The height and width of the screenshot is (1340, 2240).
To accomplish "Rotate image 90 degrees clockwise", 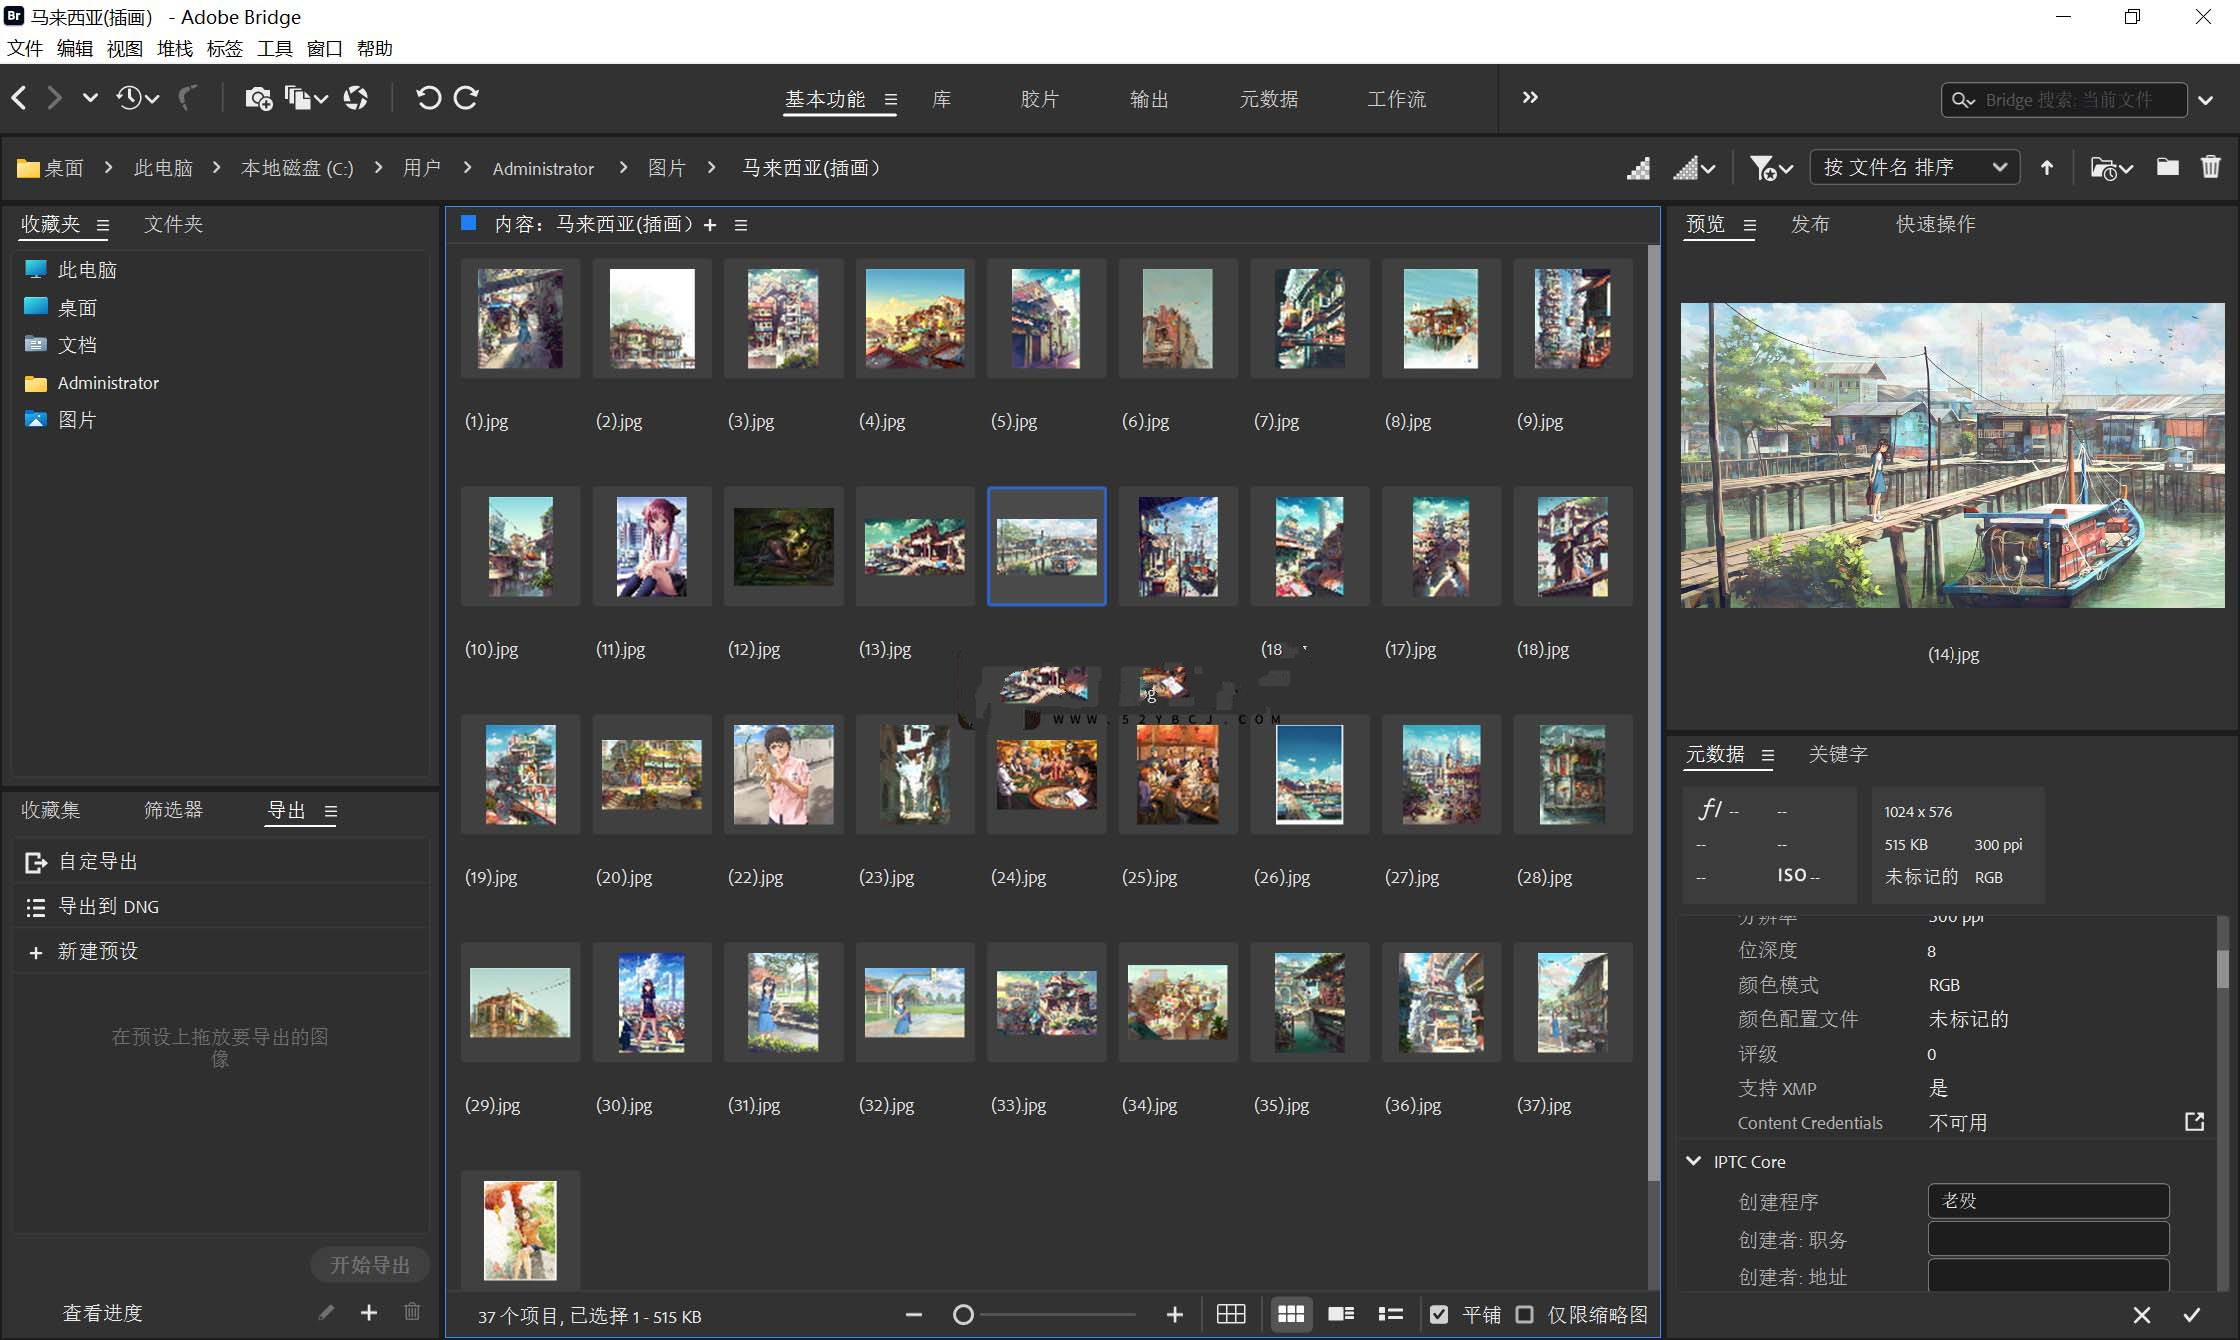I will 466,98.
